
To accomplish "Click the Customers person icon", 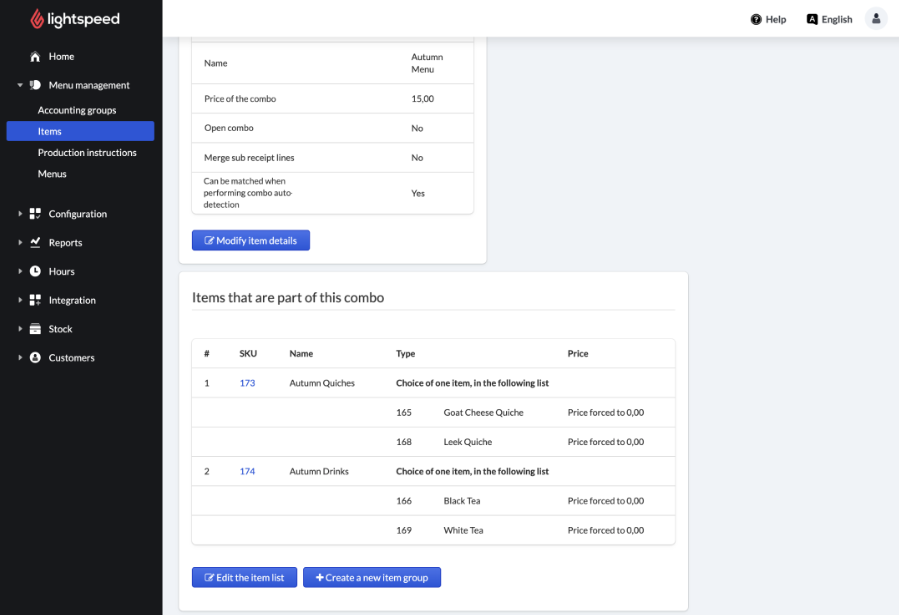I will pyautogui.click(x=36, y=358).
